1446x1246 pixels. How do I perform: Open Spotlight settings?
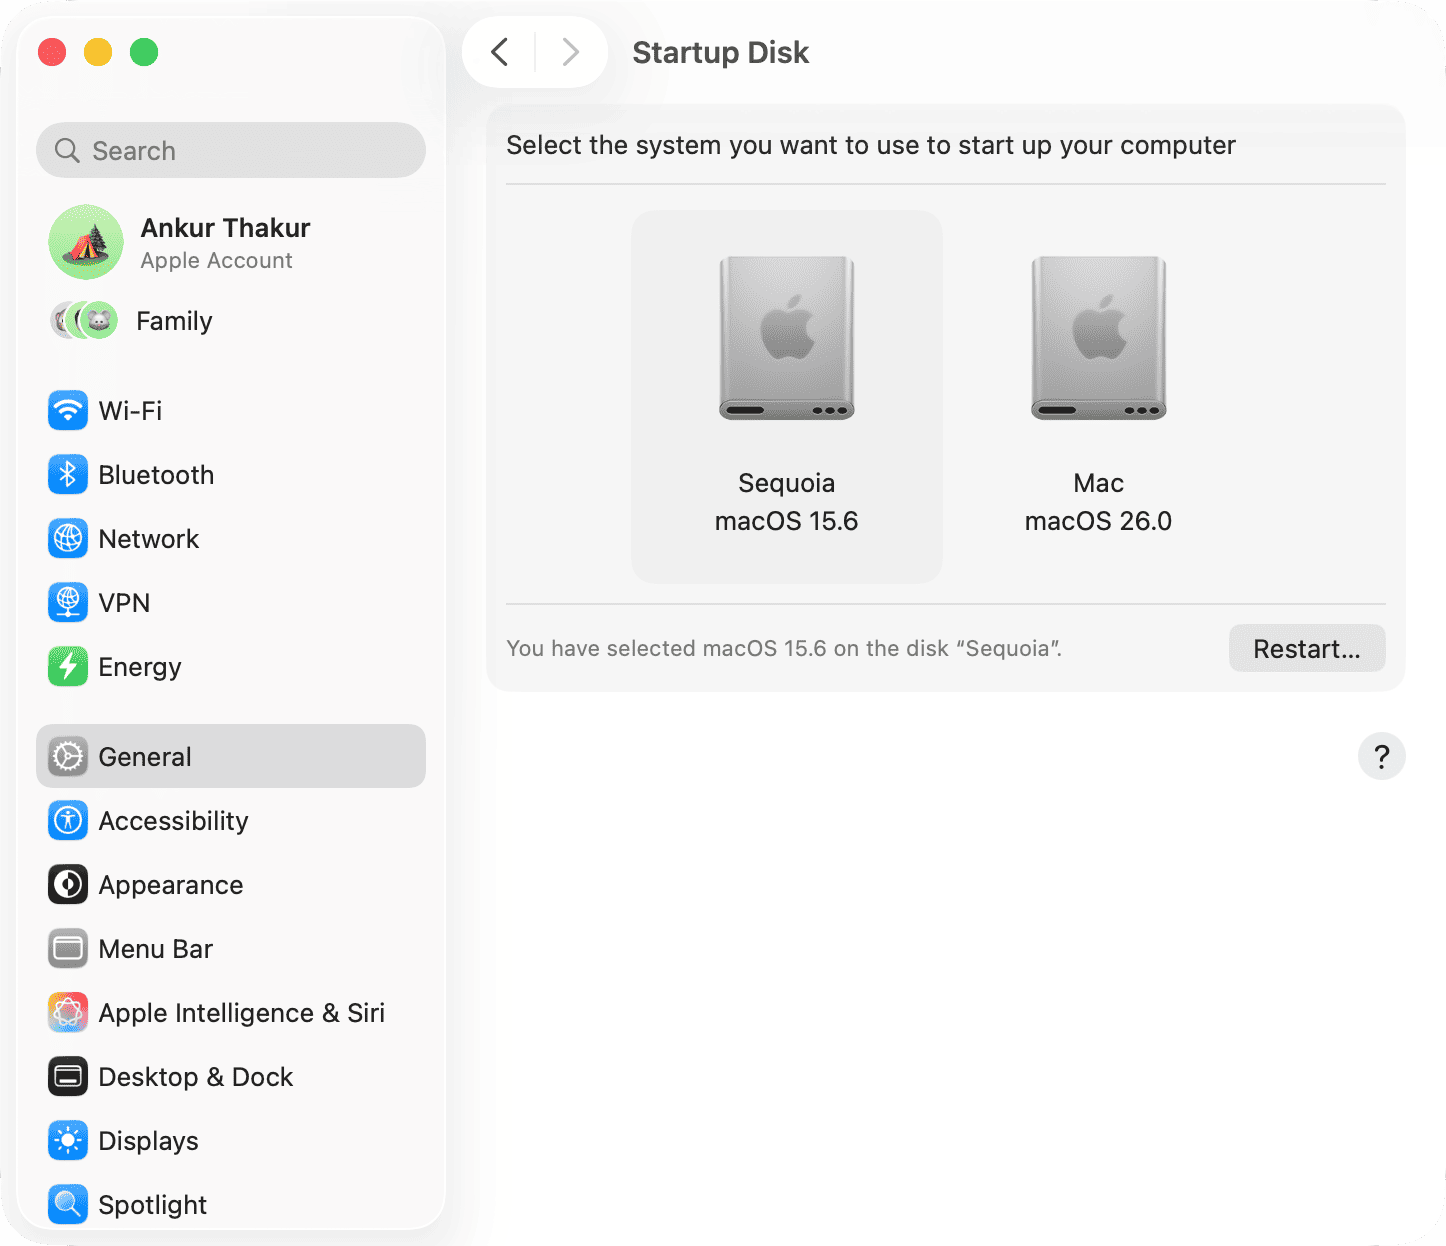(152, 1204)
